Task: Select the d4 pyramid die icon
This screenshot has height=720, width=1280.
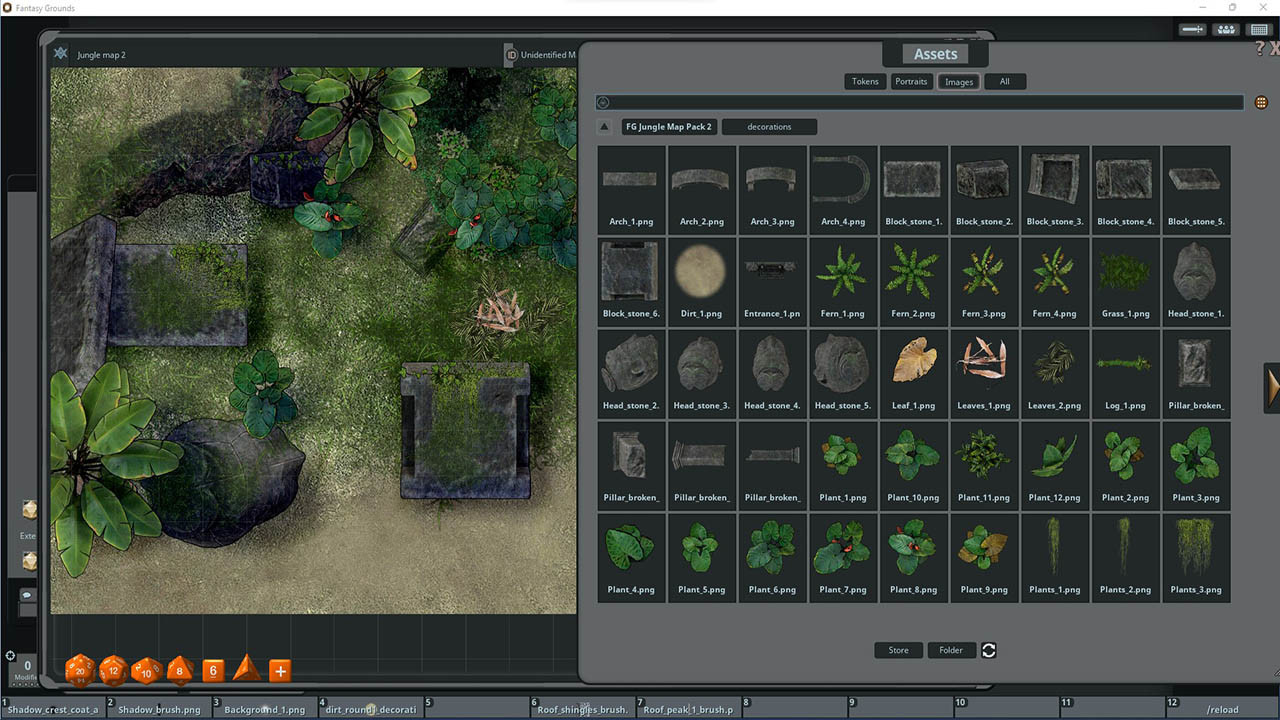Action: tap(246, 669)
